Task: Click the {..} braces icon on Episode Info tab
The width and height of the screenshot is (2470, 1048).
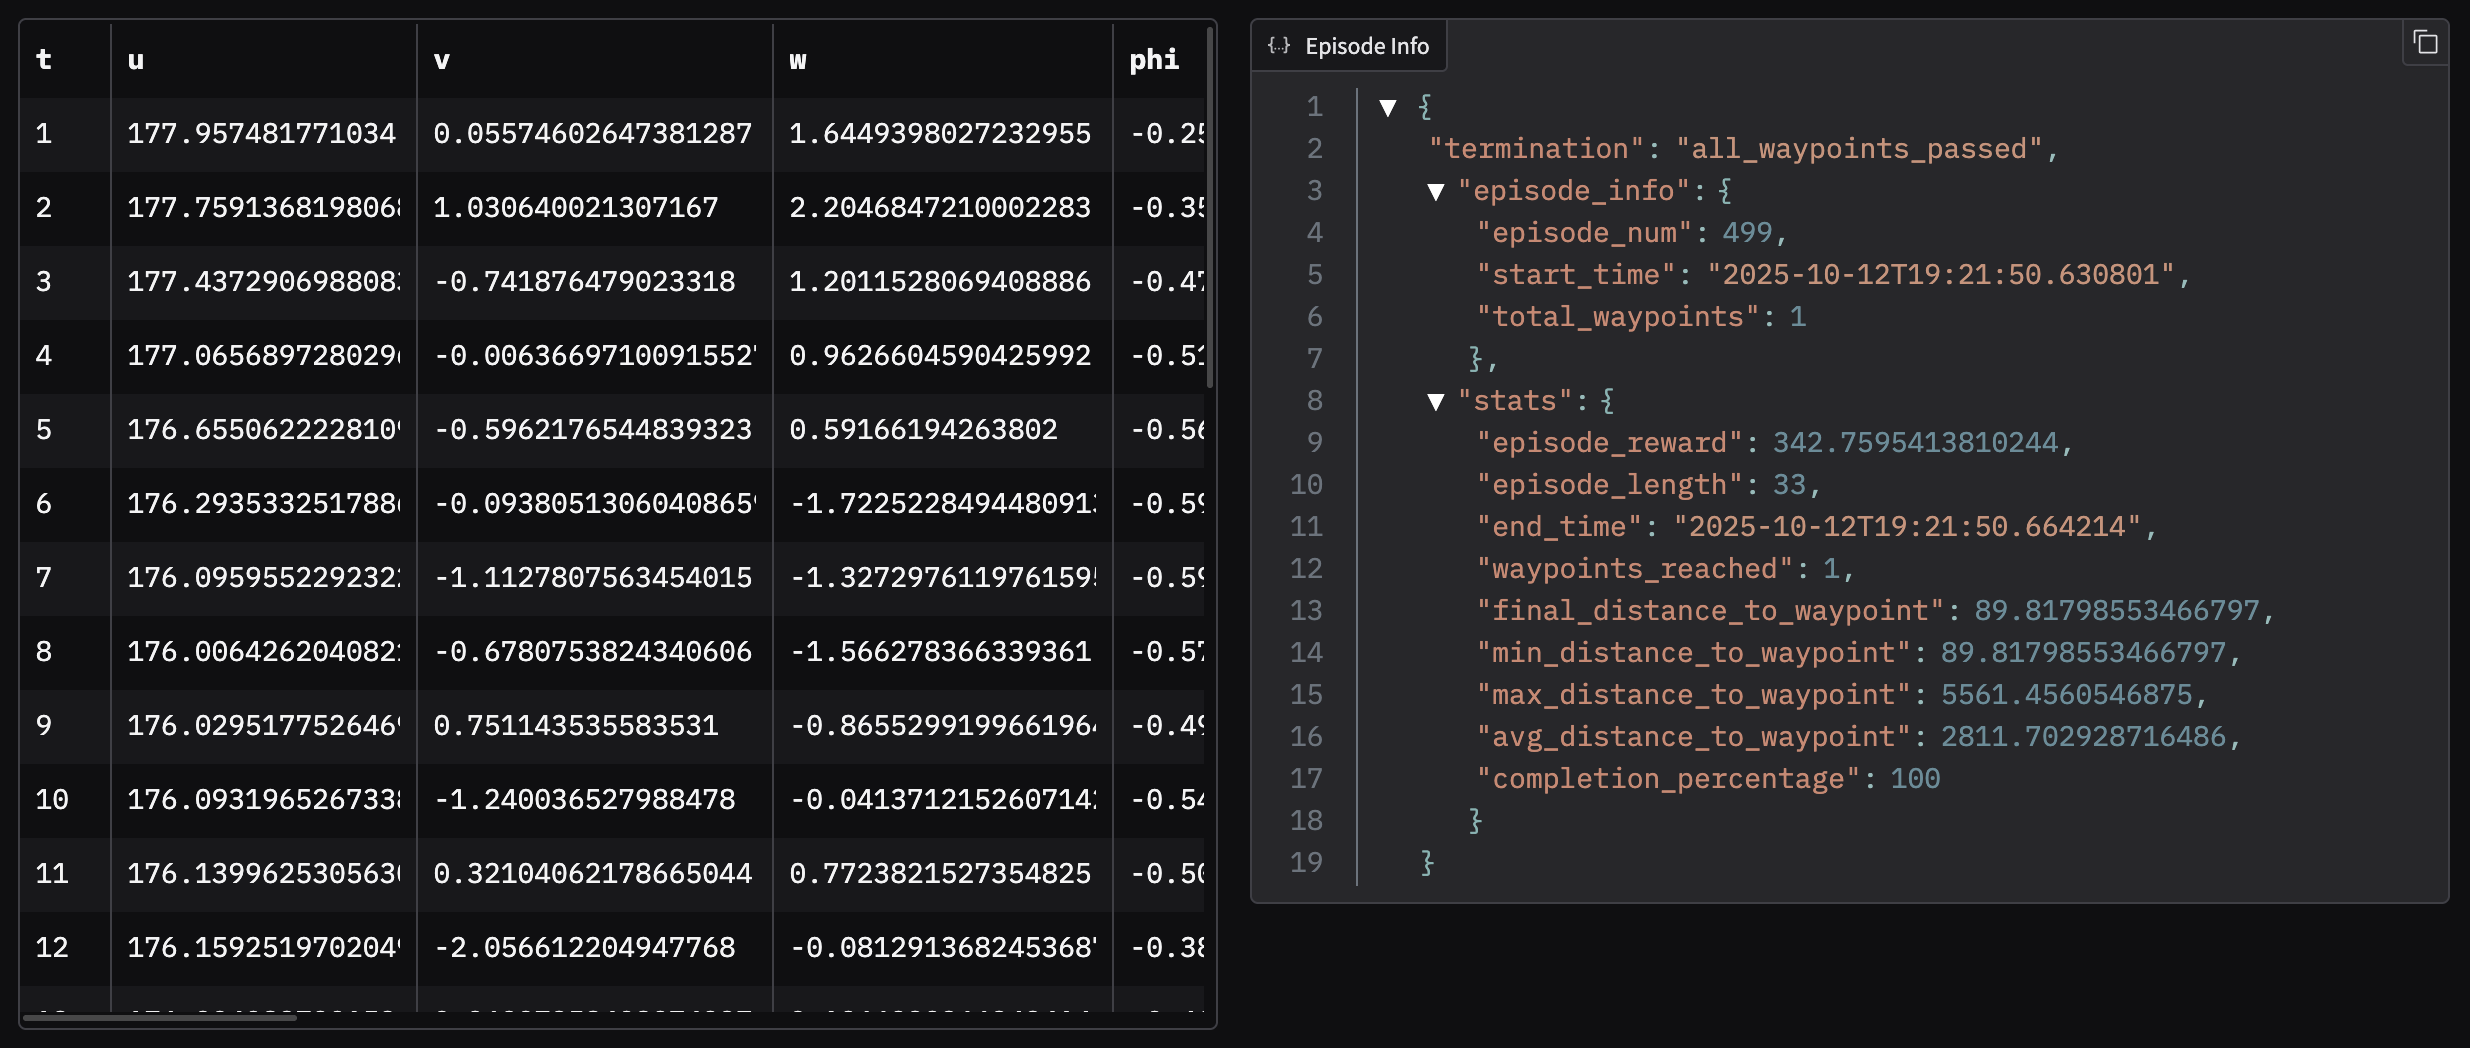Action: [x=1278, y=44]
